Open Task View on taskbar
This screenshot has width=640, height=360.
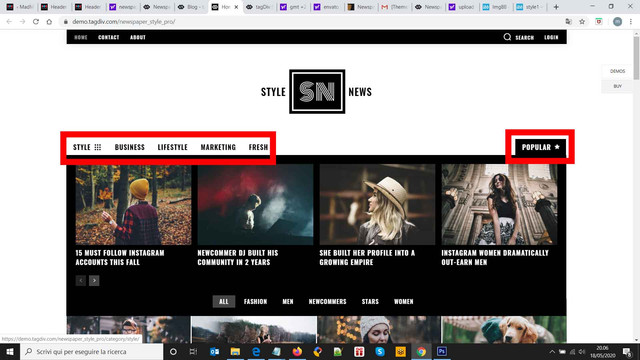pos(193,351)
